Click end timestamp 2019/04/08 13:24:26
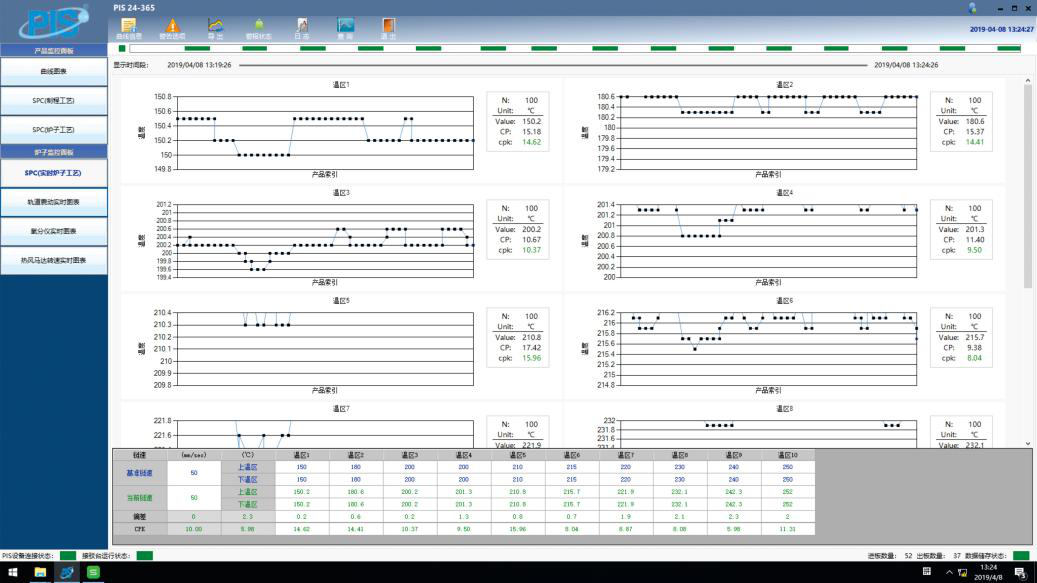The image size is (1037, 583). (906, 65)
